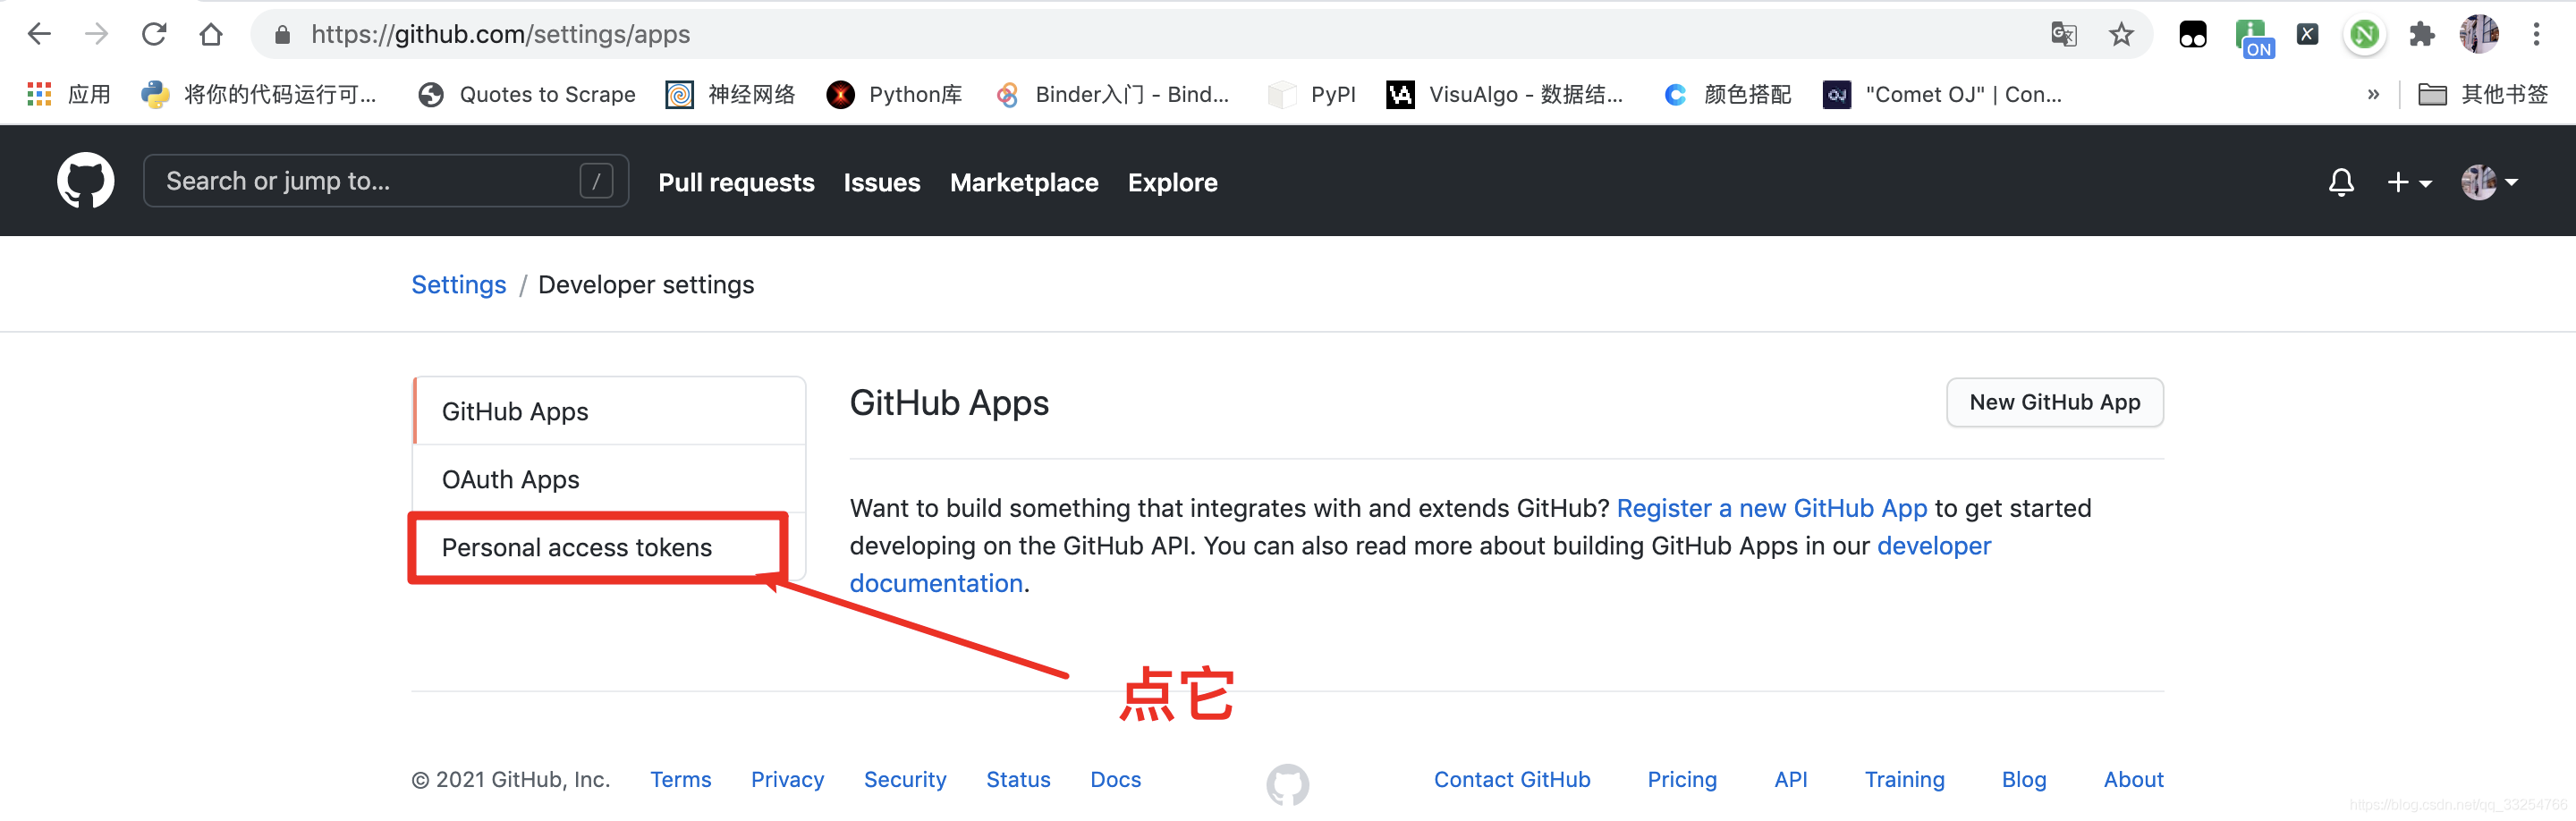
Task: Click the New GitHub App button
Action: point(2054,402)
